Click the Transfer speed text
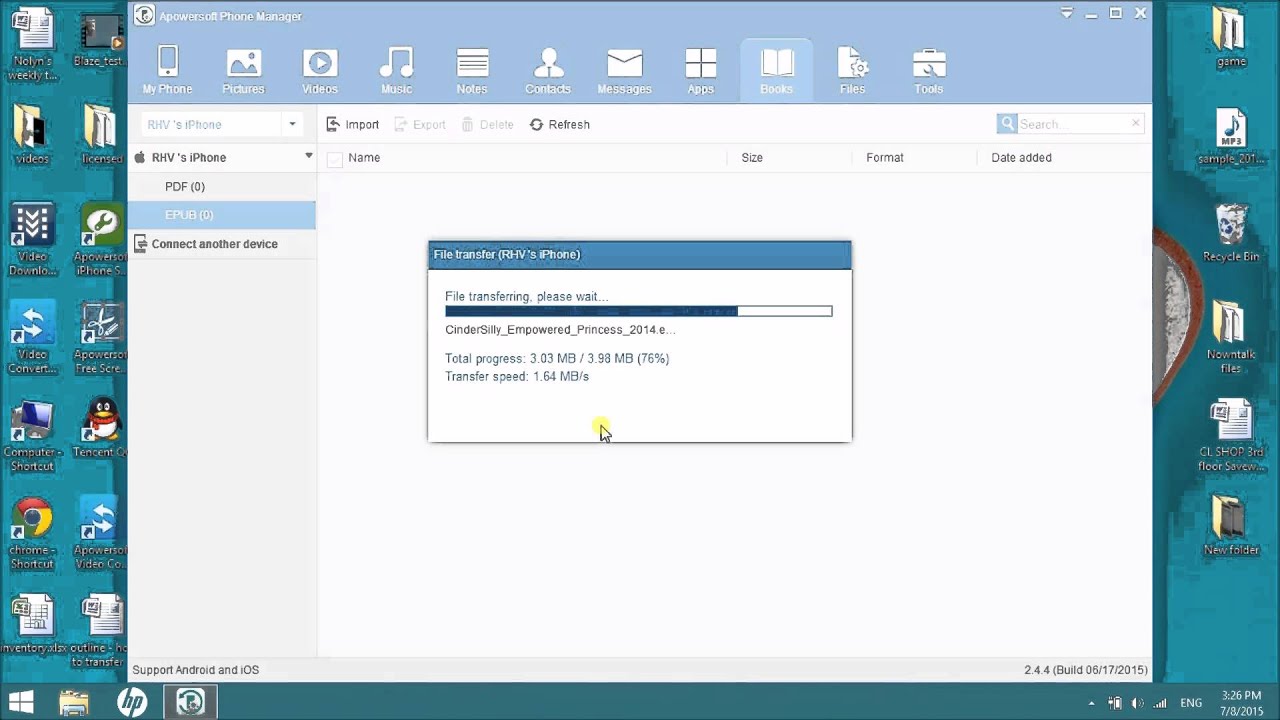This screenshot has width=1280, height=720. (517, 377)
